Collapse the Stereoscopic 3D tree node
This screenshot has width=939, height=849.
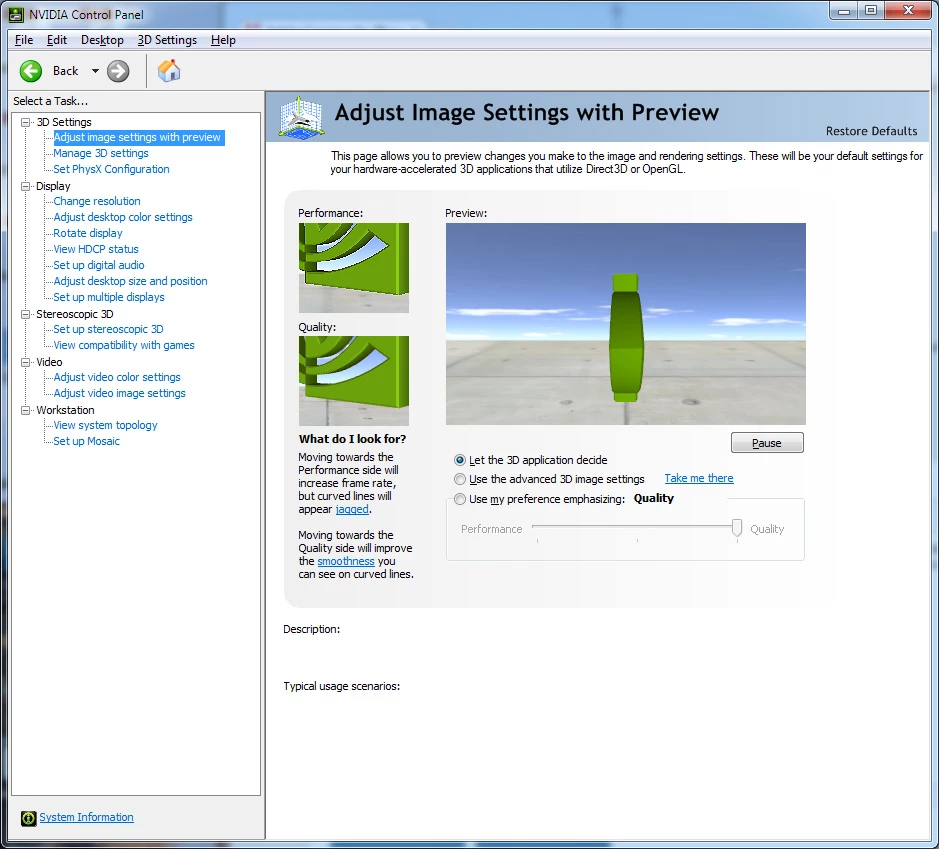click(x=26, y=314)
